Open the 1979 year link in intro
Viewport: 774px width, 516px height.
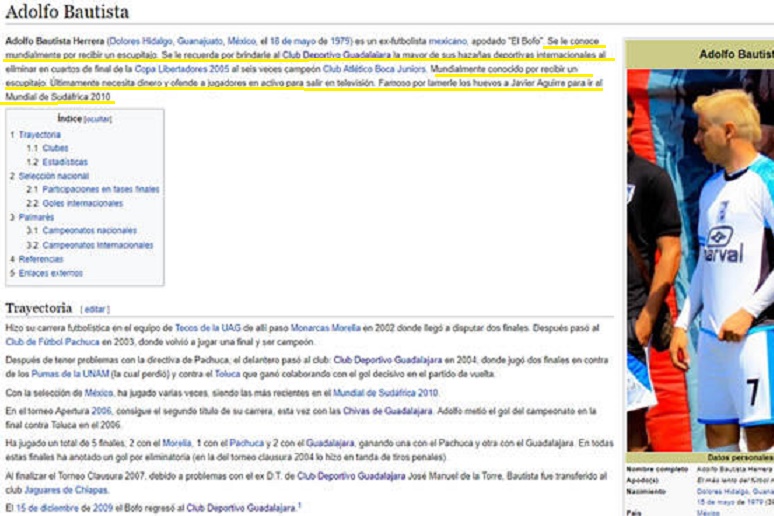click(340, 41)
